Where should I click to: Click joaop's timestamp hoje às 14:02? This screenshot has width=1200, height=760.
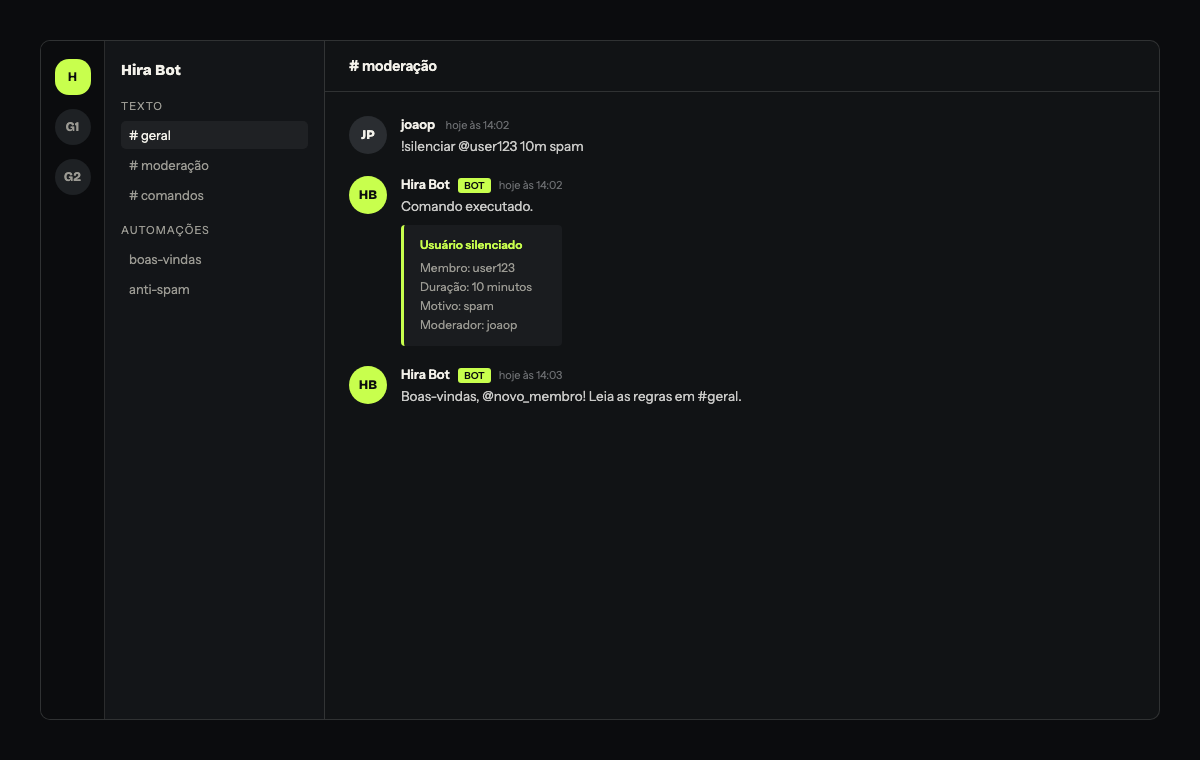[477, 126]
